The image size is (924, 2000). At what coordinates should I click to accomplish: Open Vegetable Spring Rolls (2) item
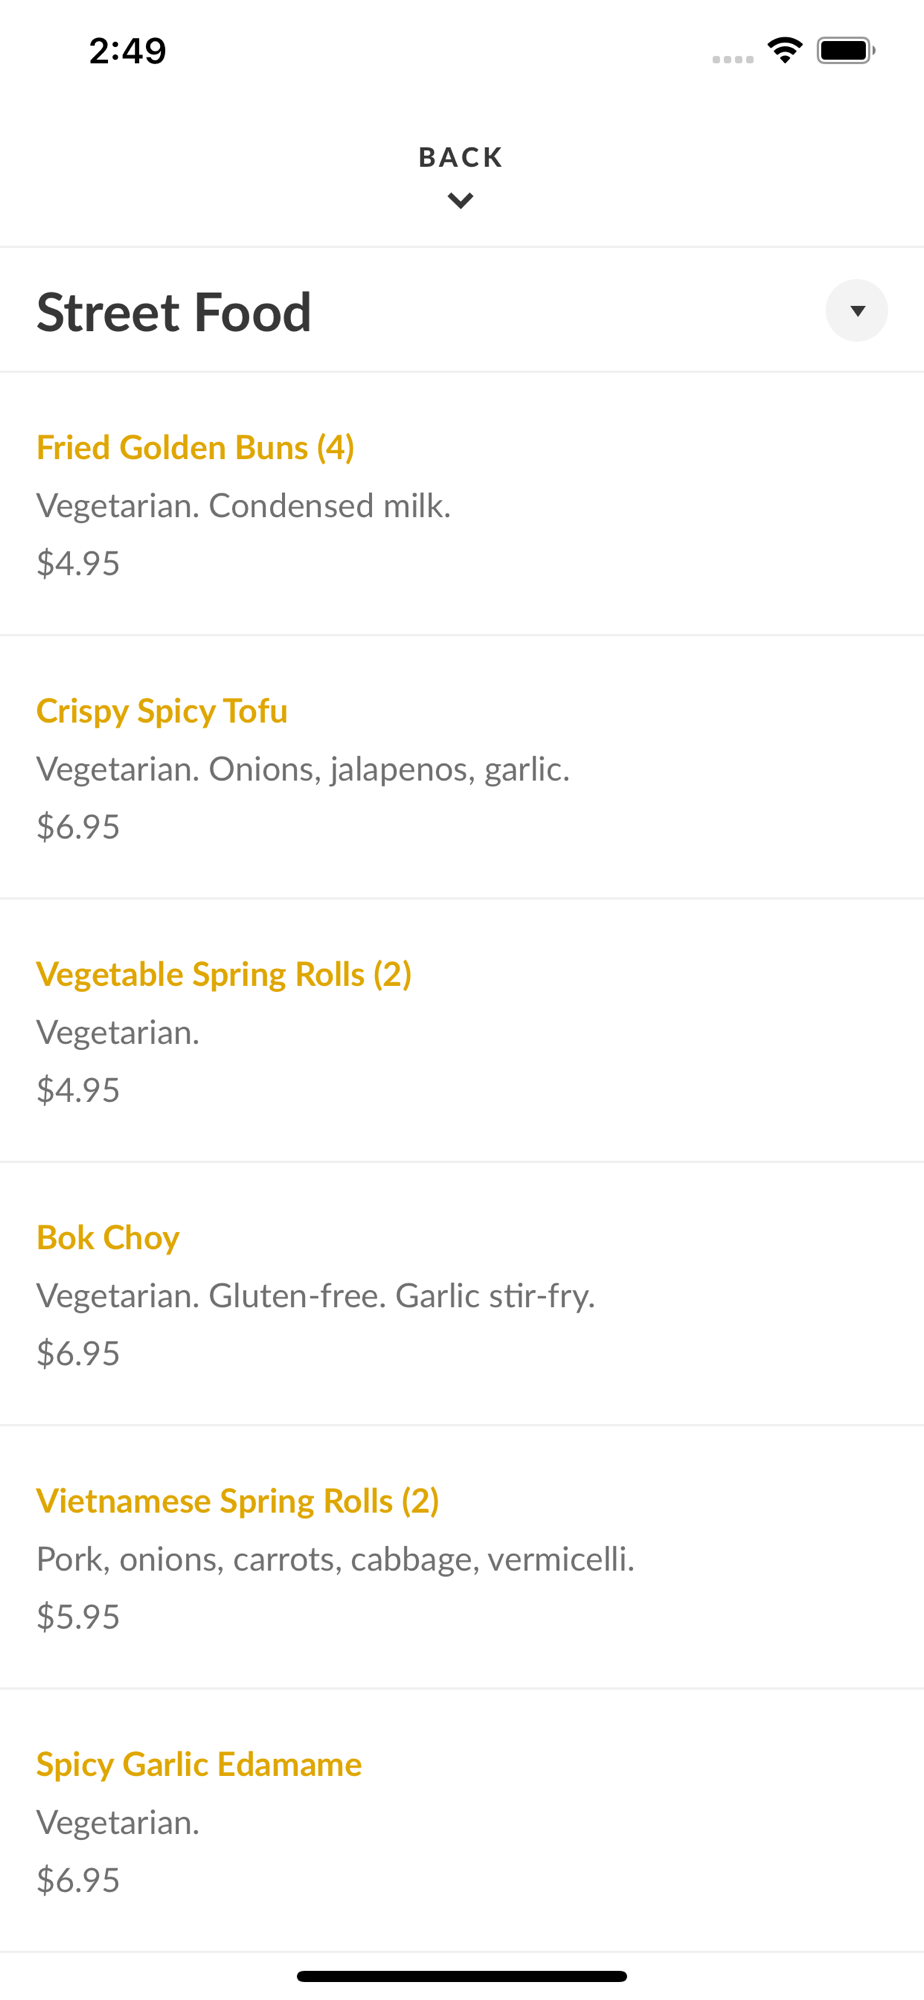coord(224,974)
